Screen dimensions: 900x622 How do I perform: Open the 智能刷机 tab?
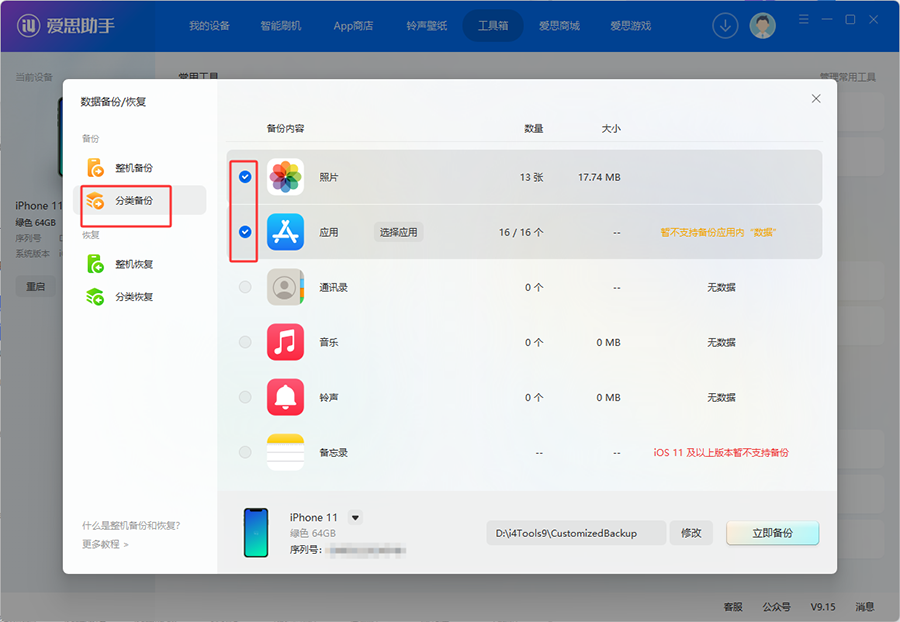(281, 26)
